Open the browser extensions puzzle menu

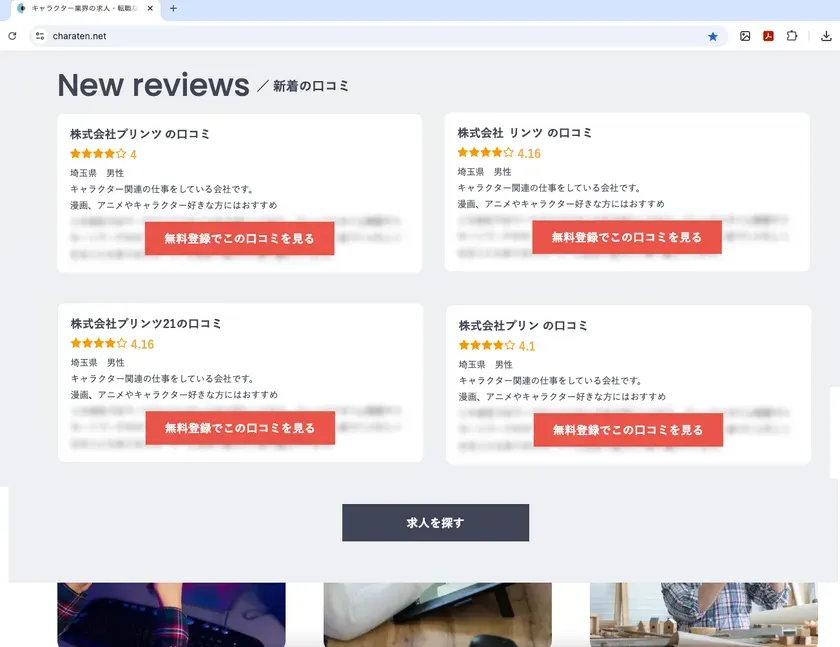coord(792,35)
